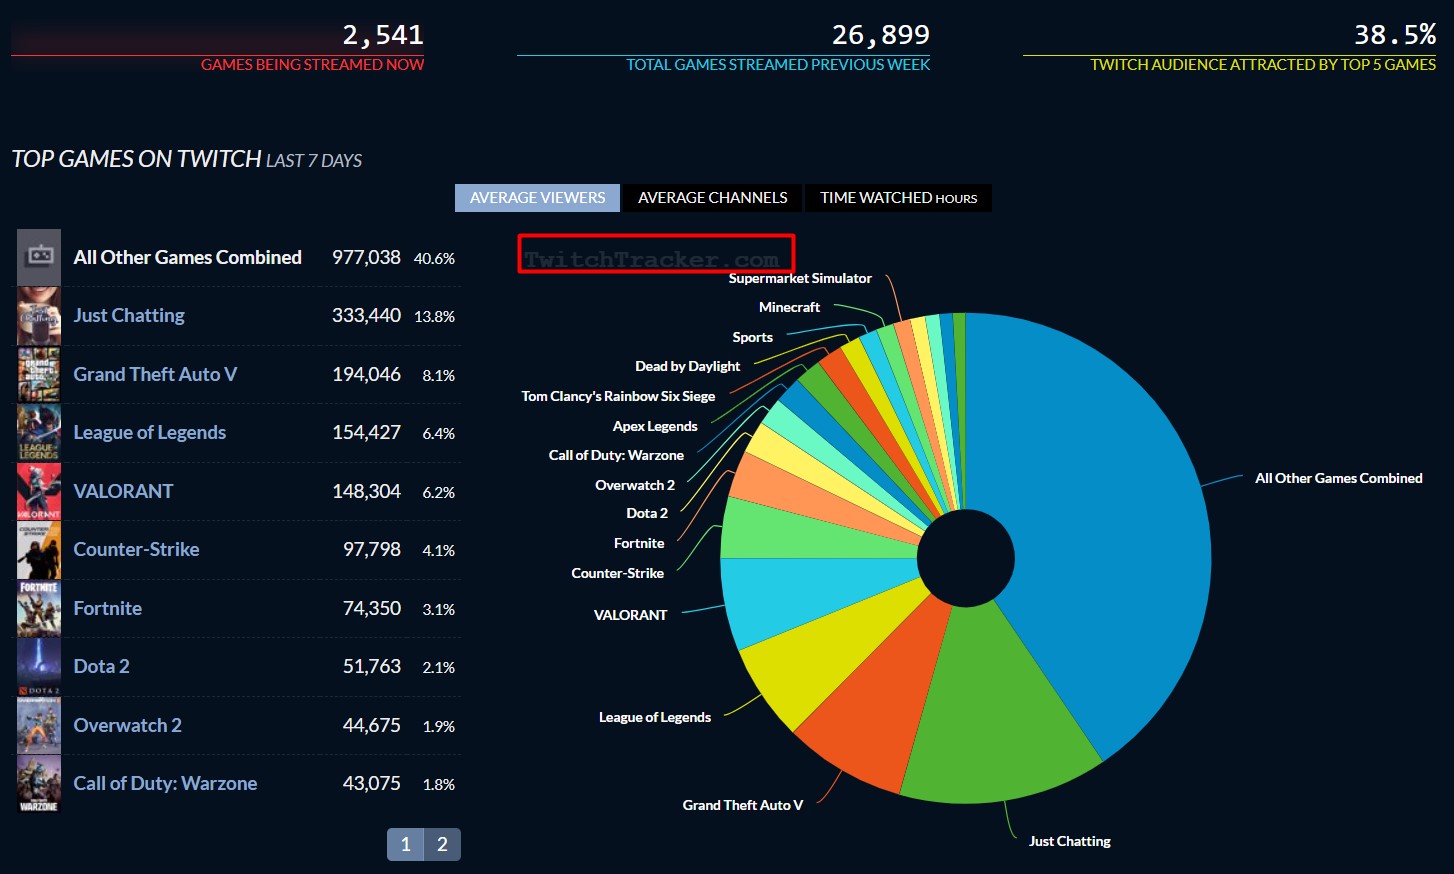Image resolution: width=1454 pixels, height=874 pixels.
Task: Select the Time Watched Hours tab
Action: [x=898, y=198]
